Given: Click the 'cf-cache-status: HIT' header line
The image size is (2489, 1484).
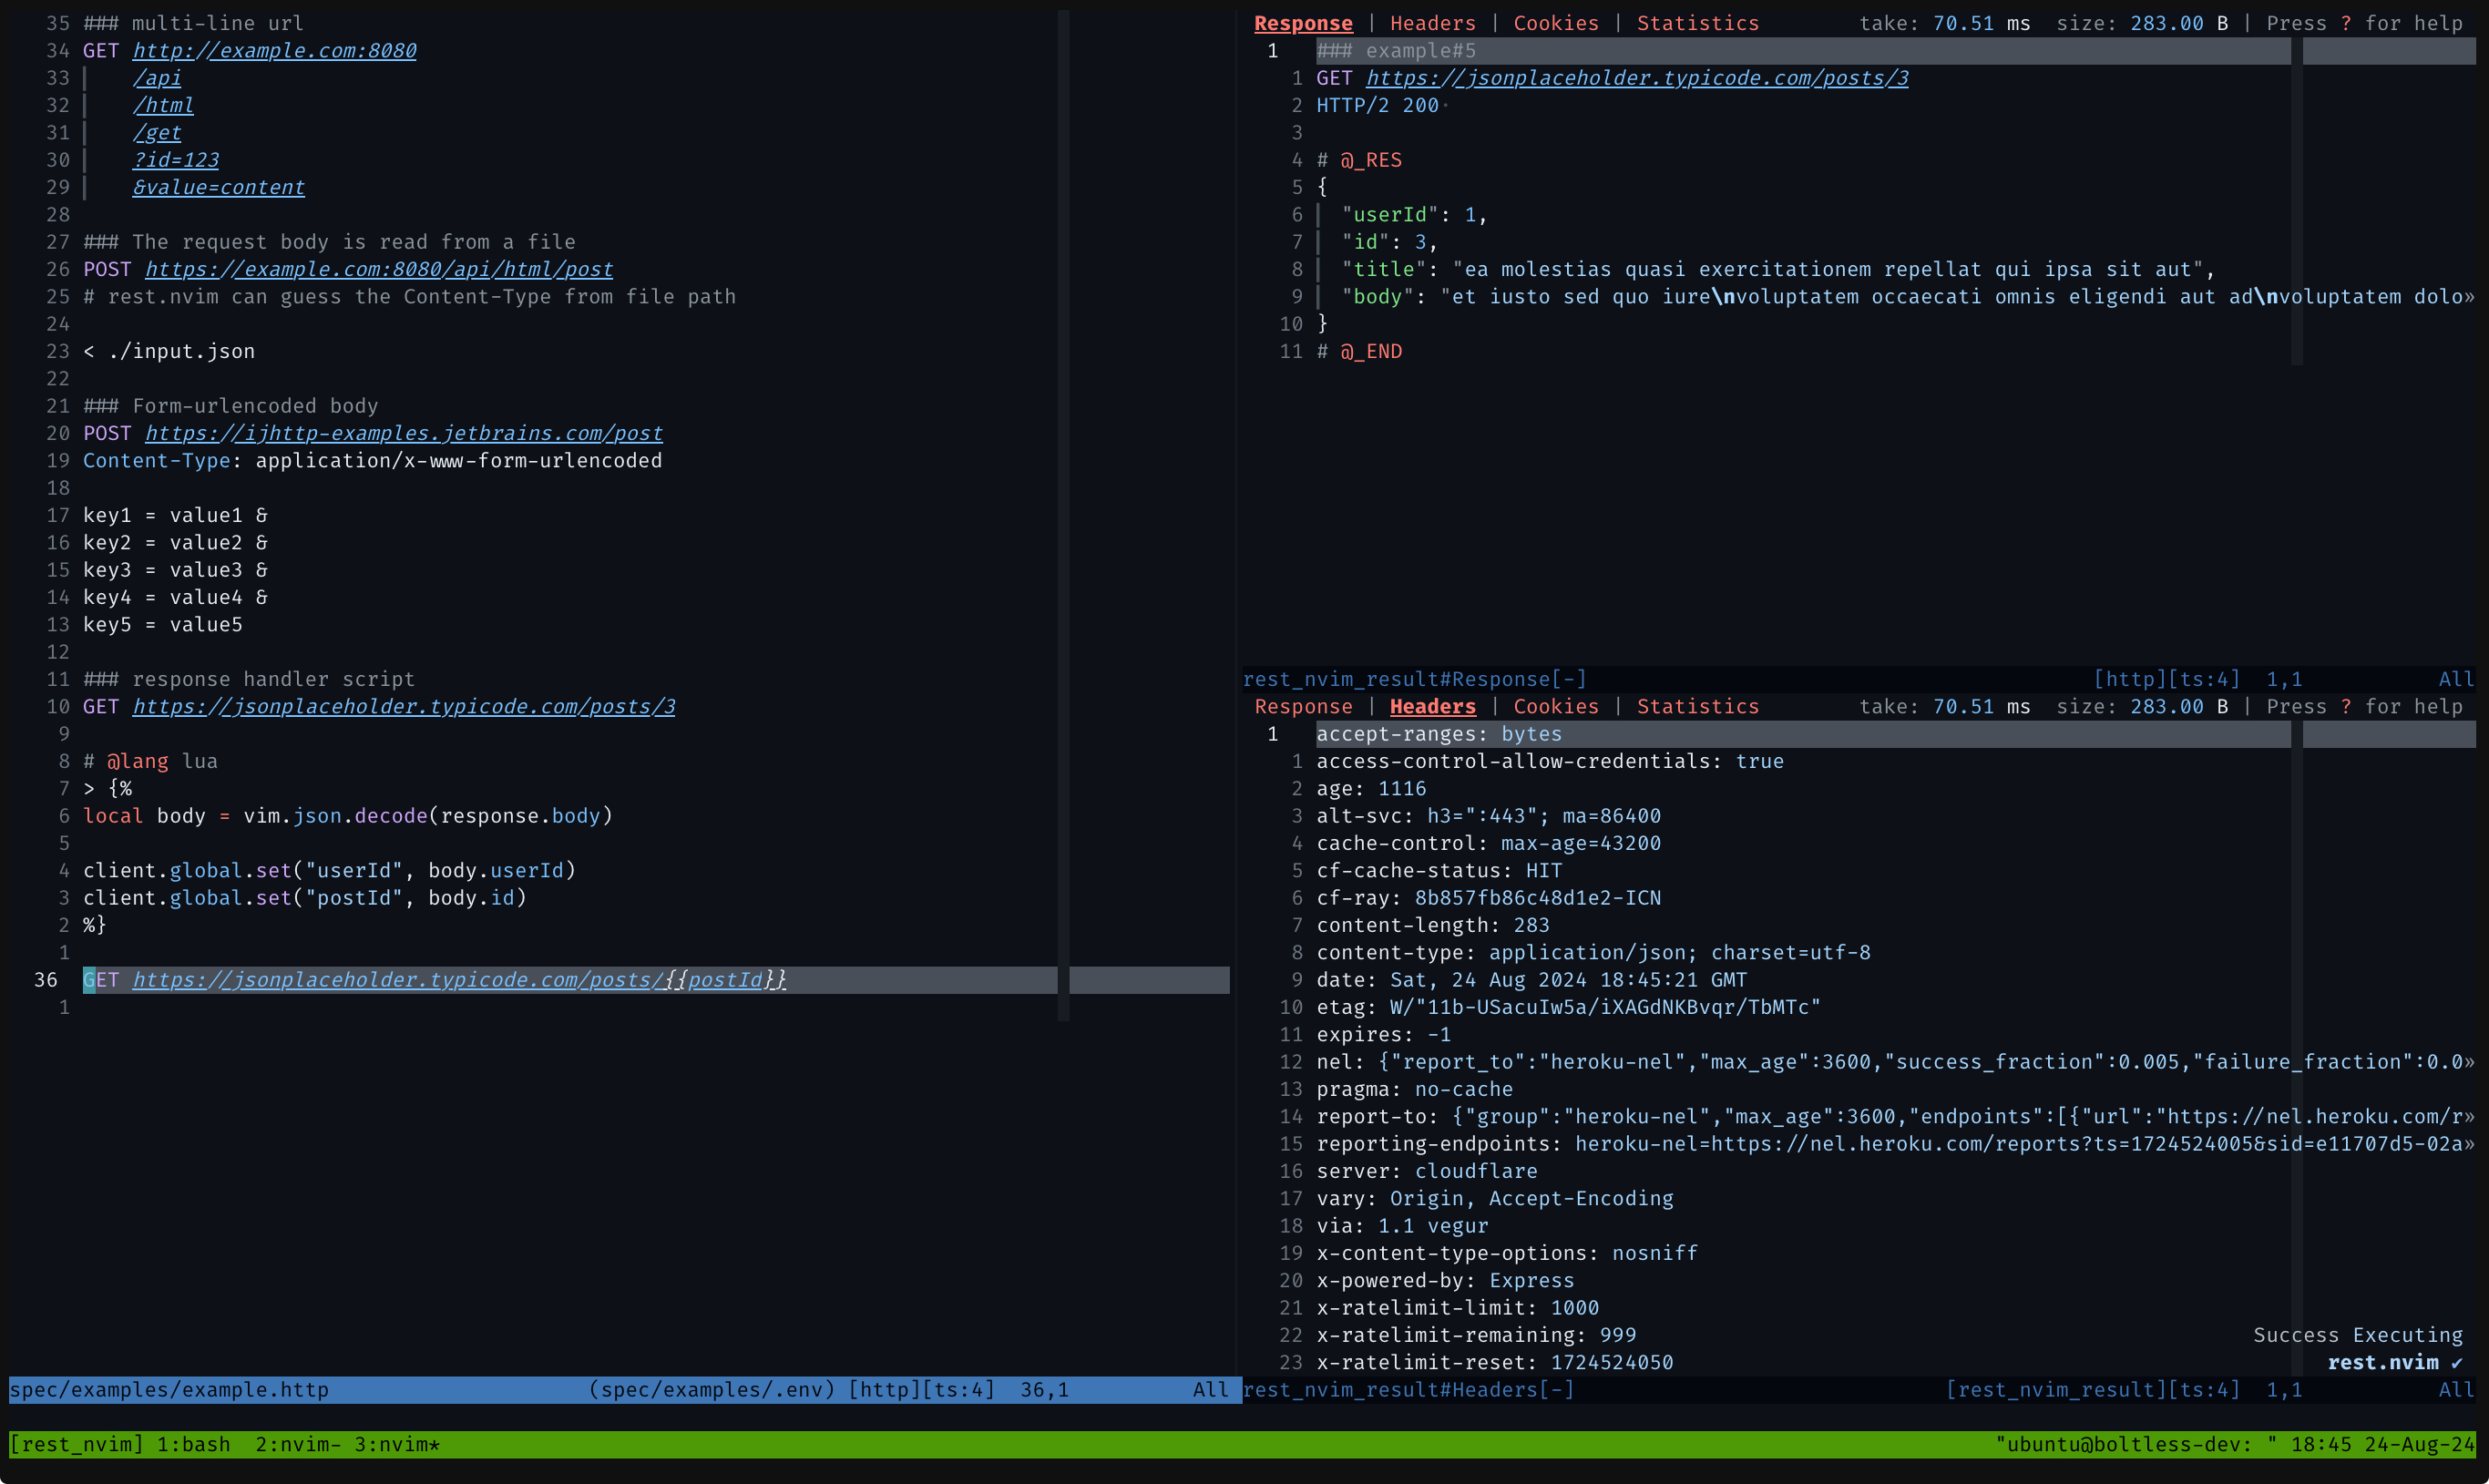Looking at the screenshot, I should [1438, 870].
